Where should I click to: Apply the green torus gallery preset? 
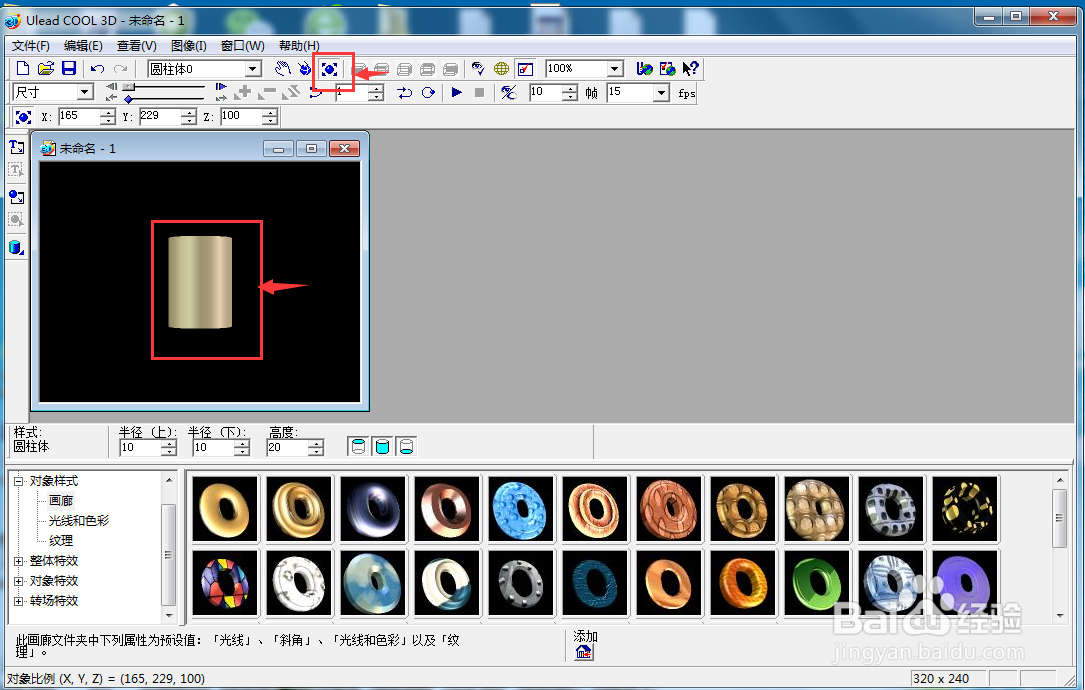coord(817,582)
